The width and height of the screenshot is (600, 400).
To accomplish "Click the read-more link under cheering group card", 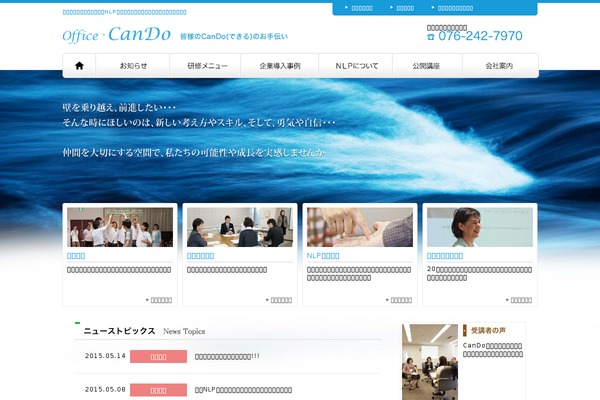I will (159, 300).
